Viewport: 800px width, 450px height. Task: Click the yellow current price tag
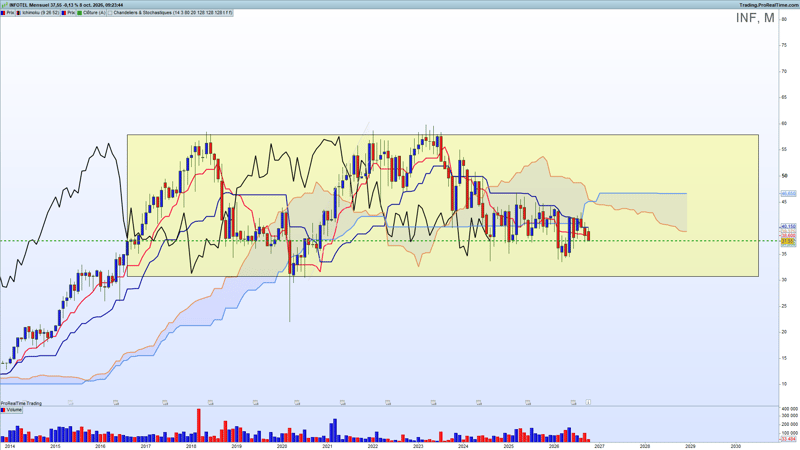(788, 241)
